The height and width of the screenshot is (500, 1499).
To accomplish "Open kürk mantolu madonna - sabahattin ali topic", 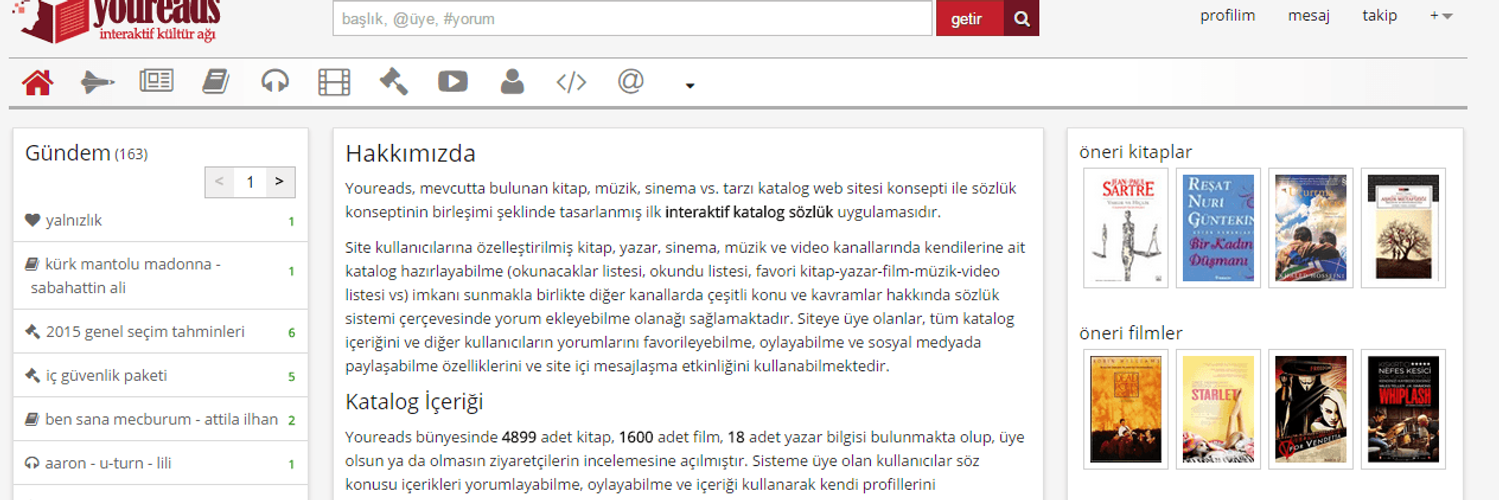I will click(x=125, y=276).
